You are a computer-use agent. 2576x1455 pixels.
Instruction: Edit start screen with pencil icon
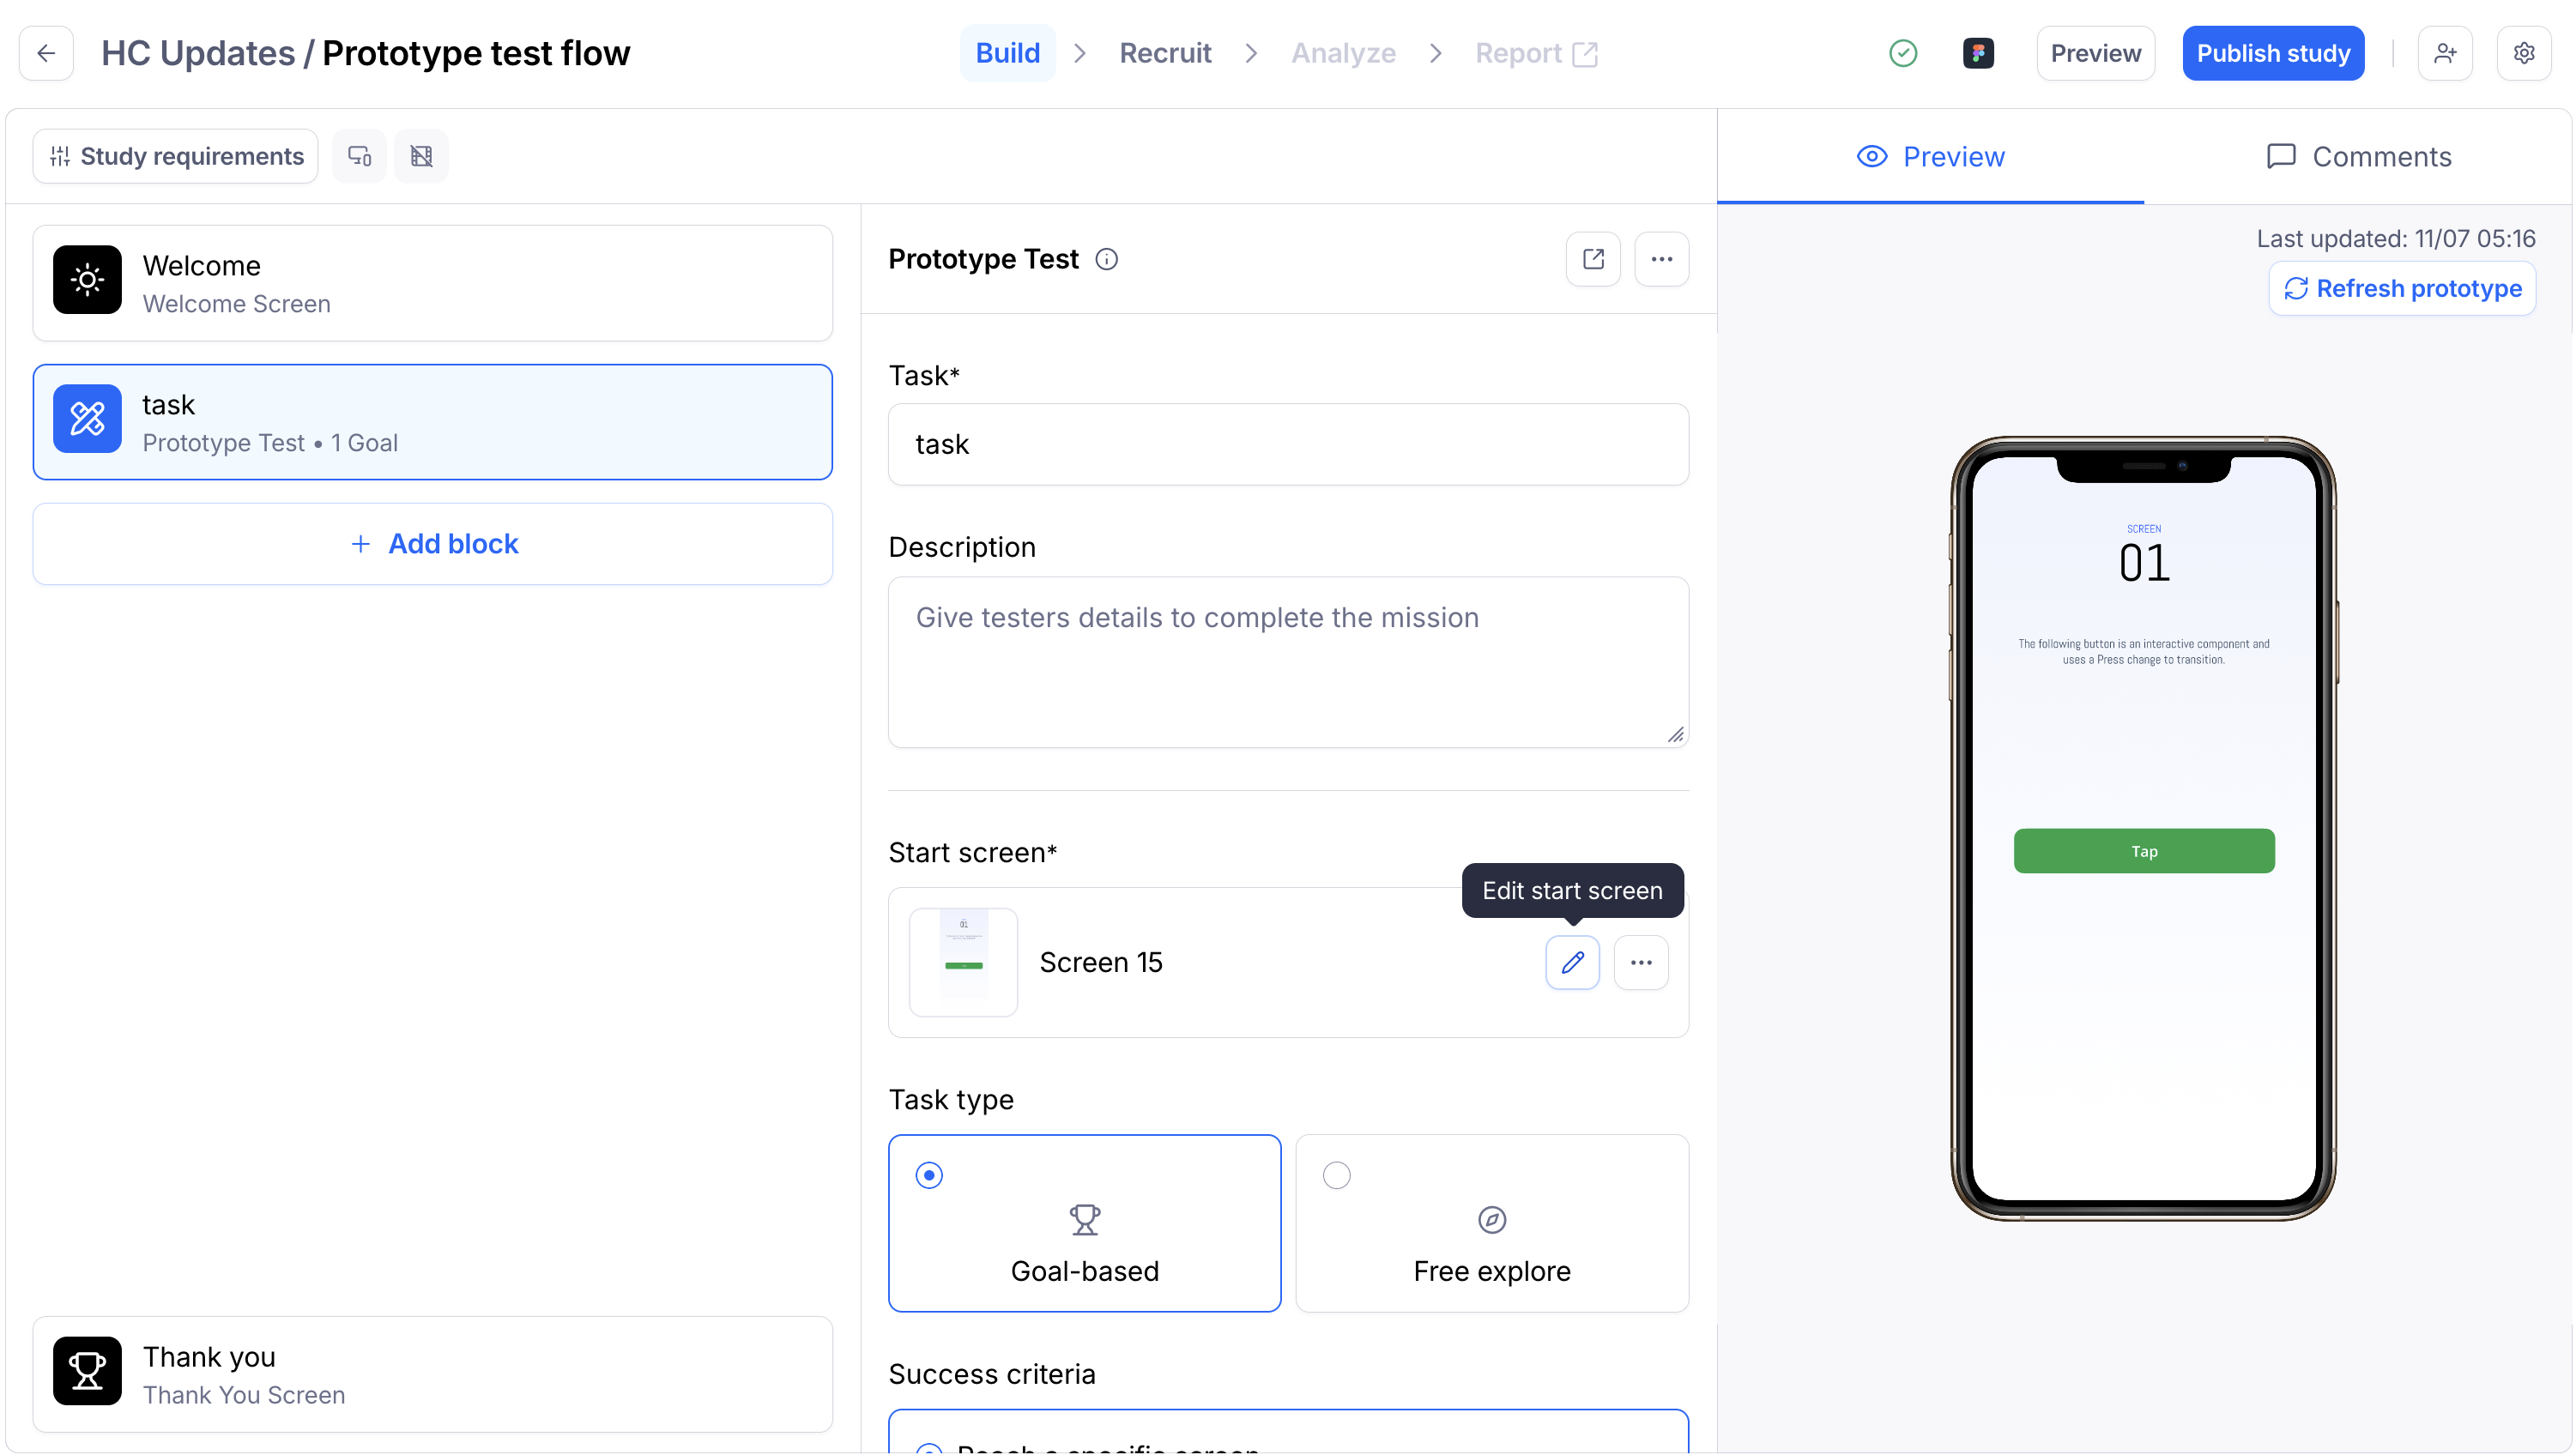tap(1572, 962)
